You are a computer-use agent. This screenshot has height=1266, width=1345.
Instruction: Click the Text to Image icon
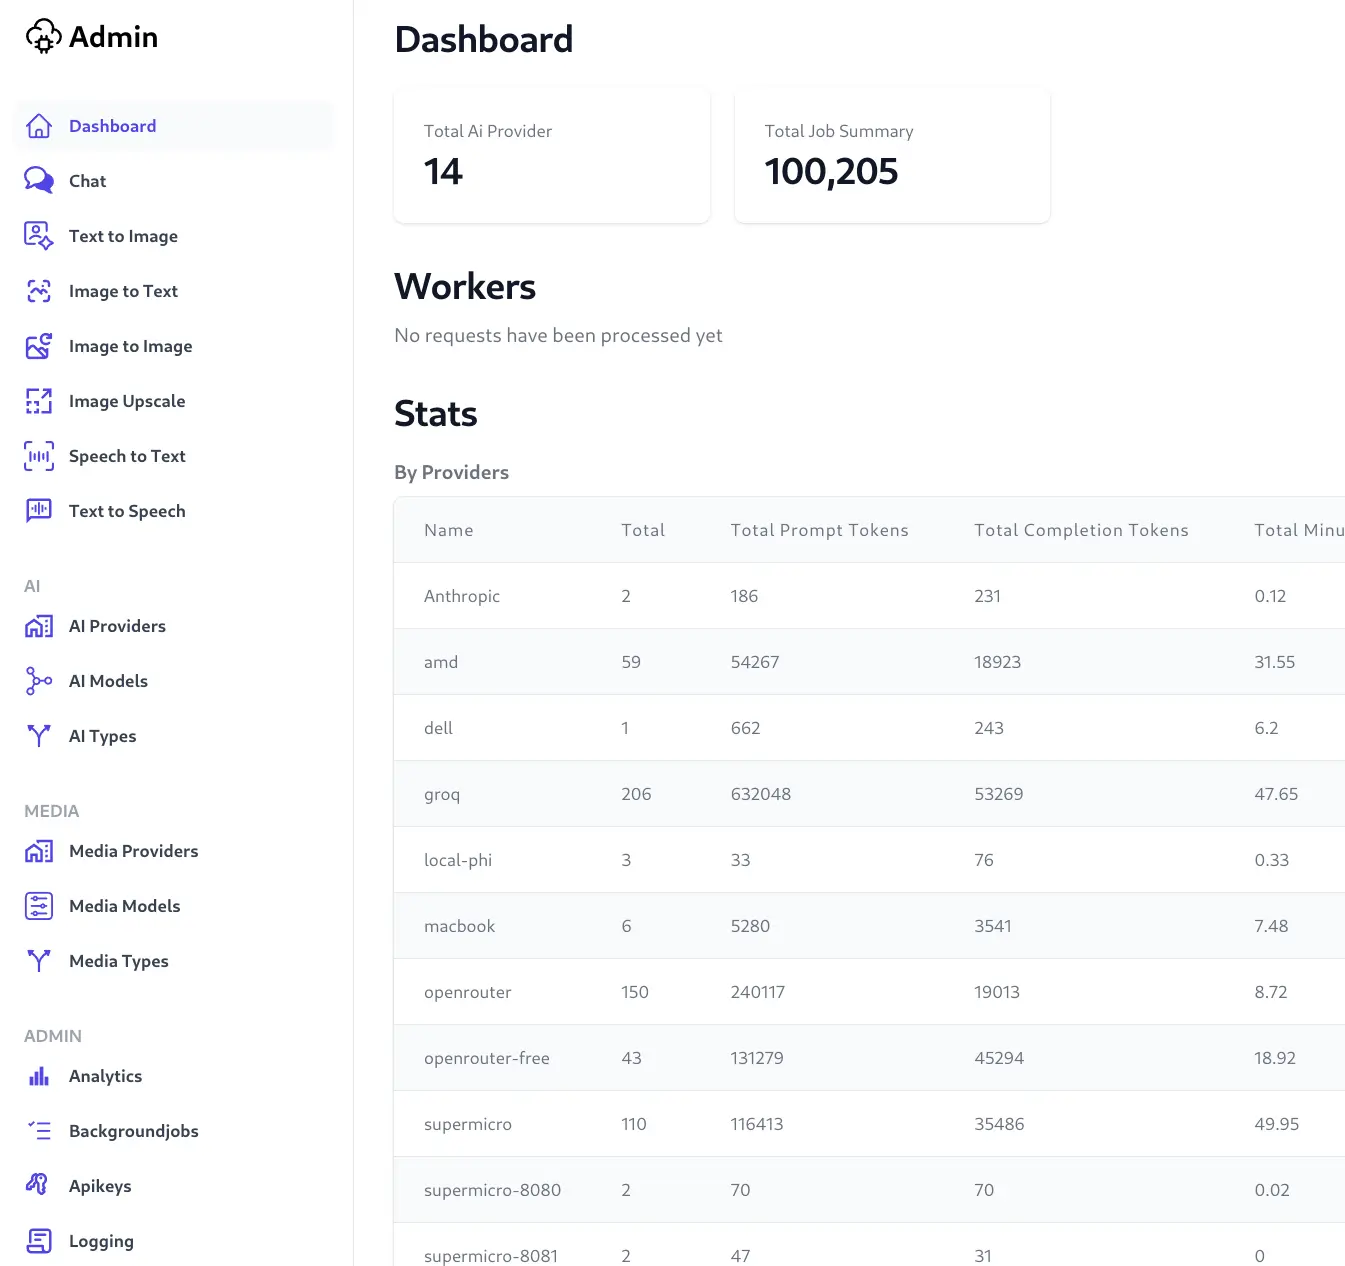point(39,236)
